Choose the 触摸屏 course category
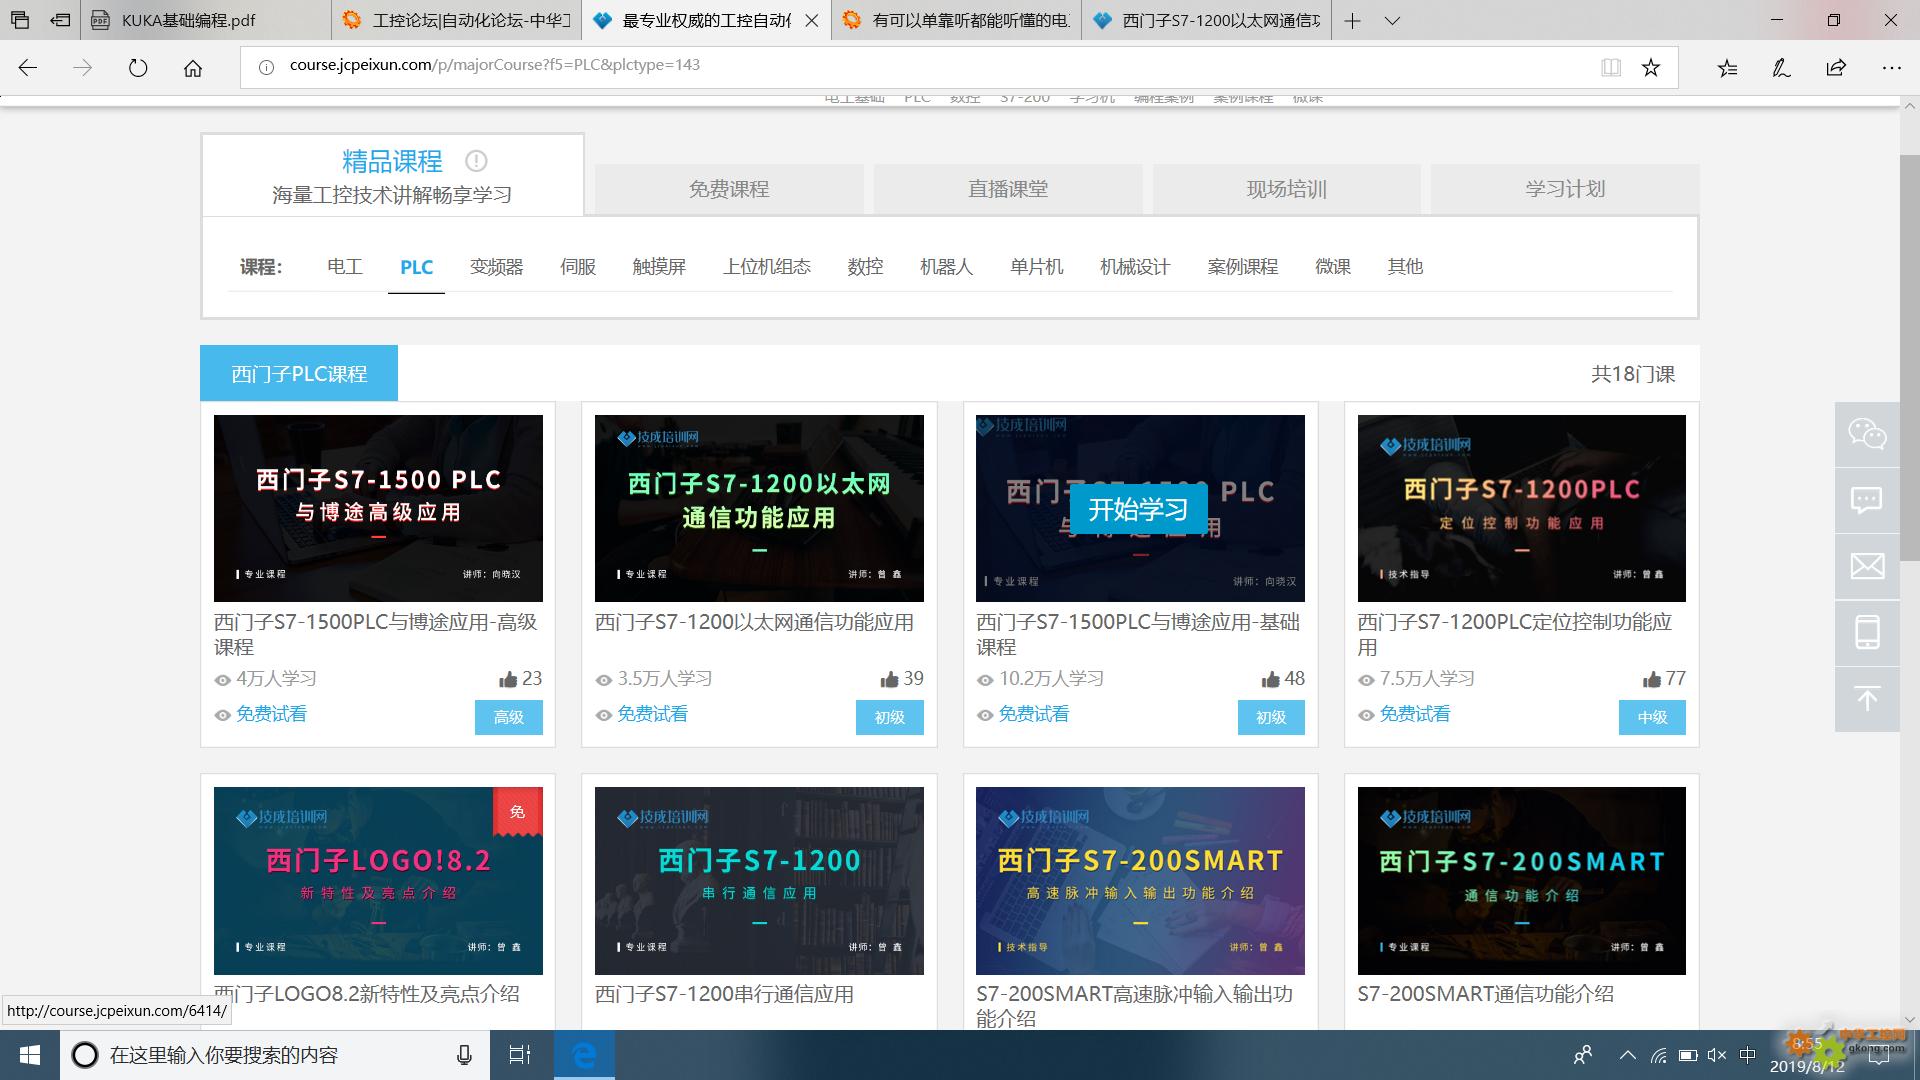 [659, 267]
